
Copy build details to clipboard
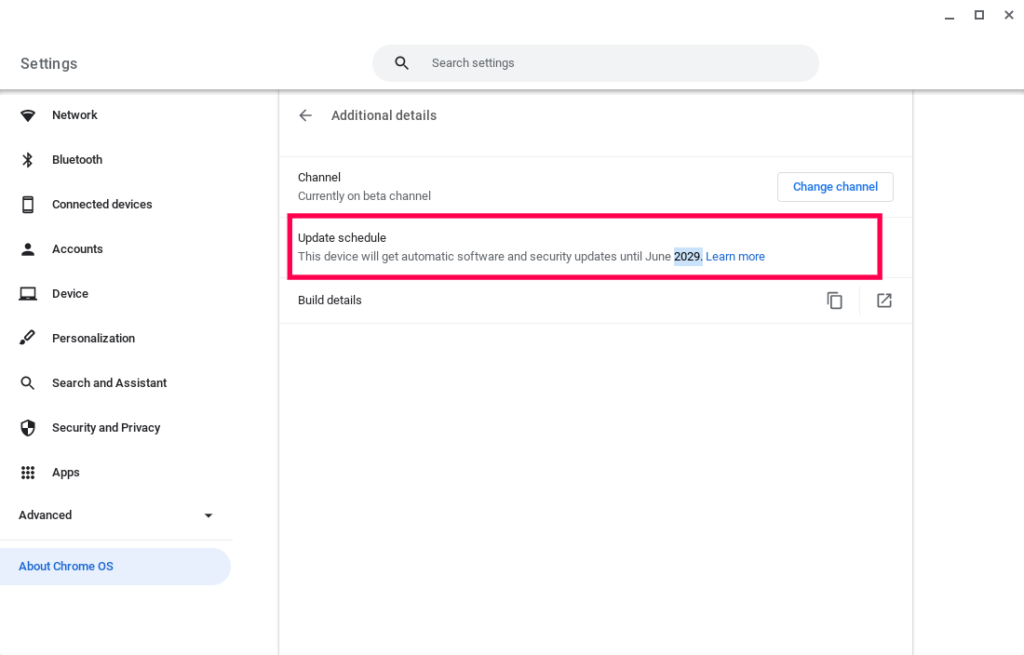click(835, 300)
